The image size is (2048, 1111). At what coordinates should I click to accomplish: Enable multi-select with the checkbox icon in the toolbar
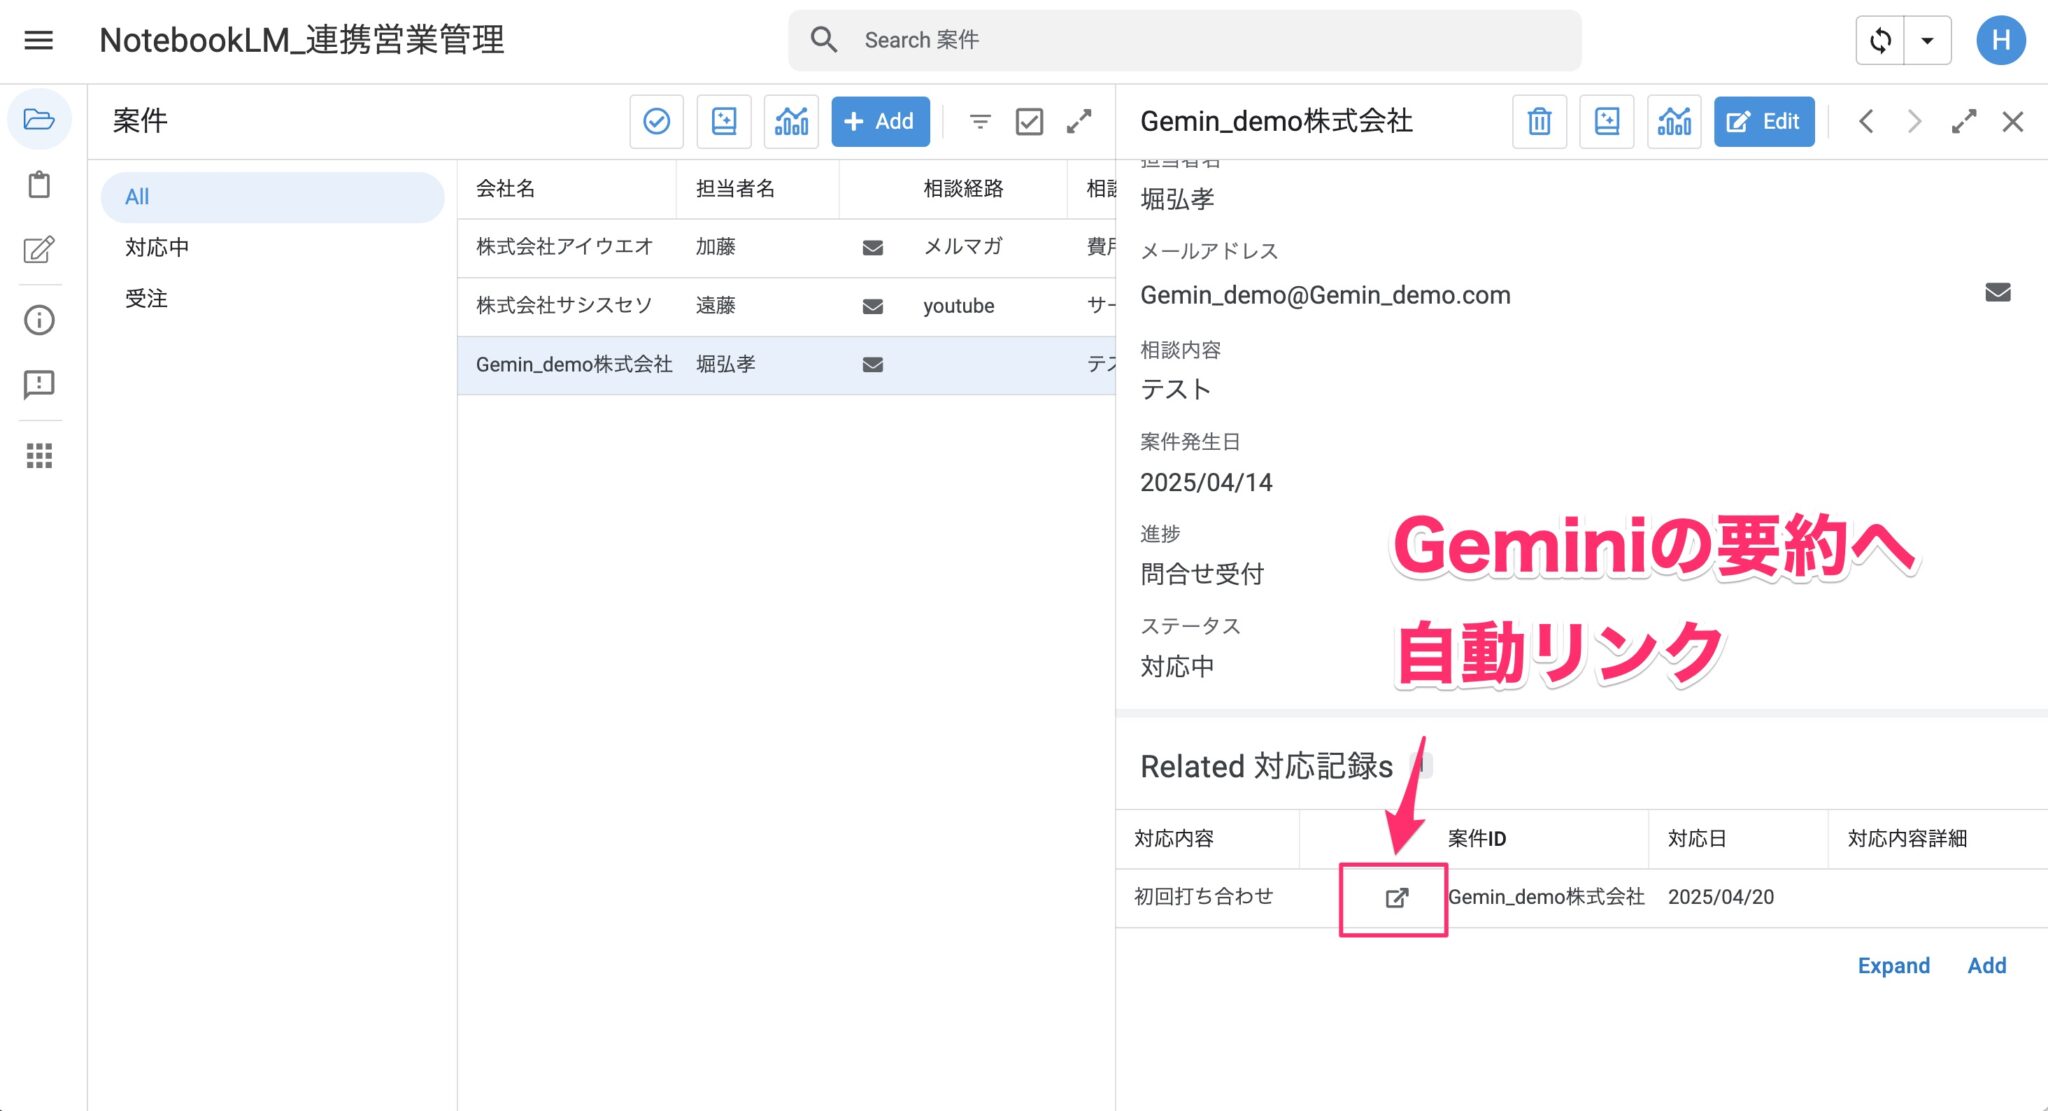tap(1028, 121)
